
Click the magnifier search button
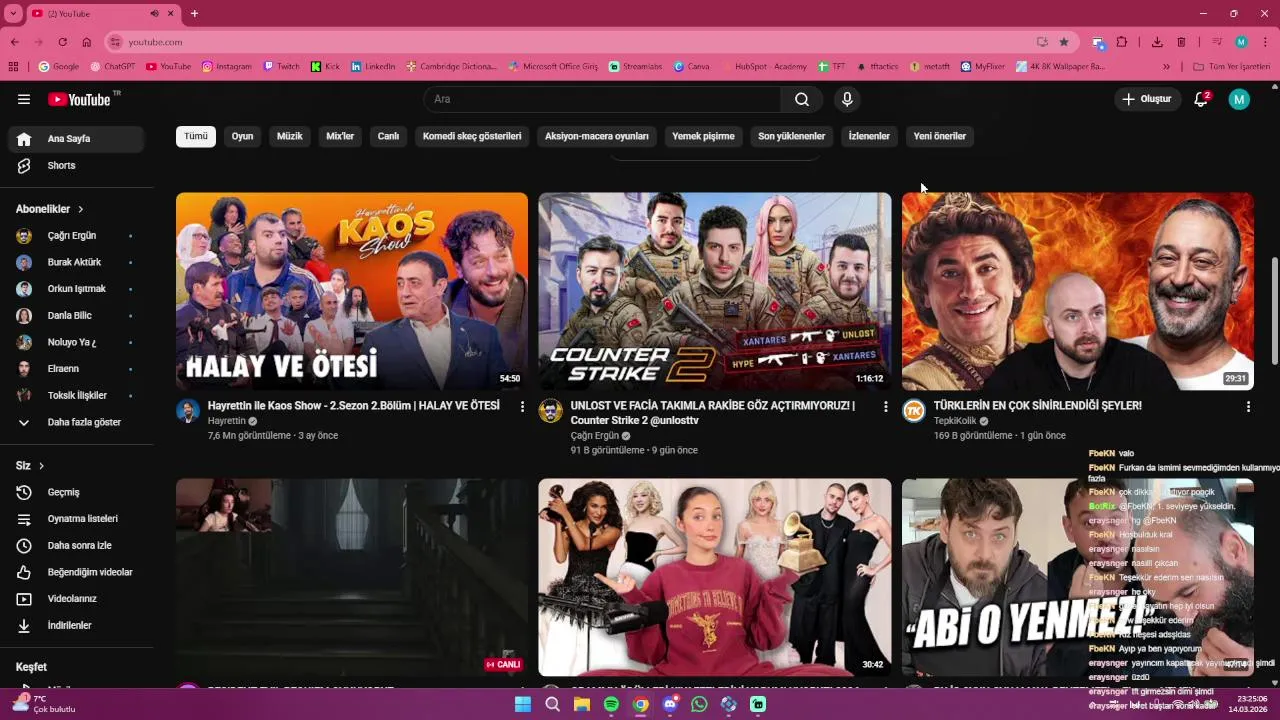(x=802, y=99)
